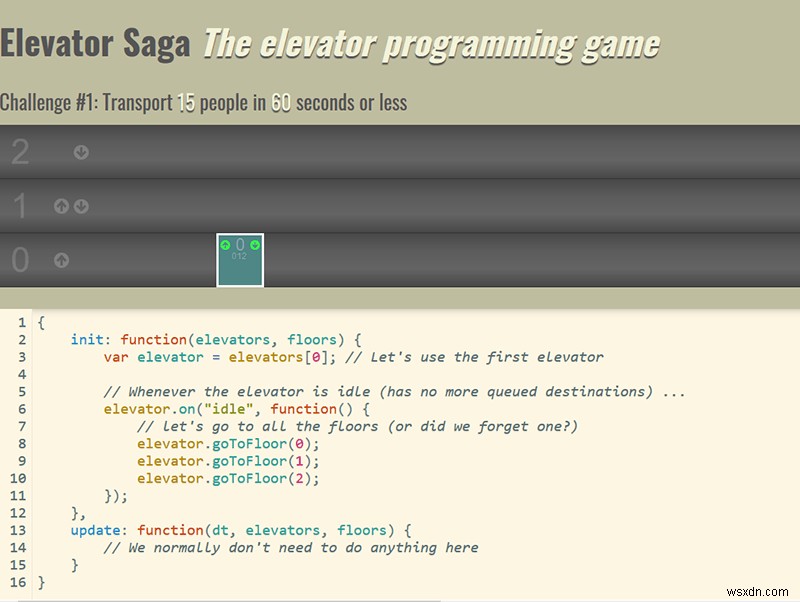Click the up call button on floor 0
Screen dimensions: 800x602
(62, 260)
